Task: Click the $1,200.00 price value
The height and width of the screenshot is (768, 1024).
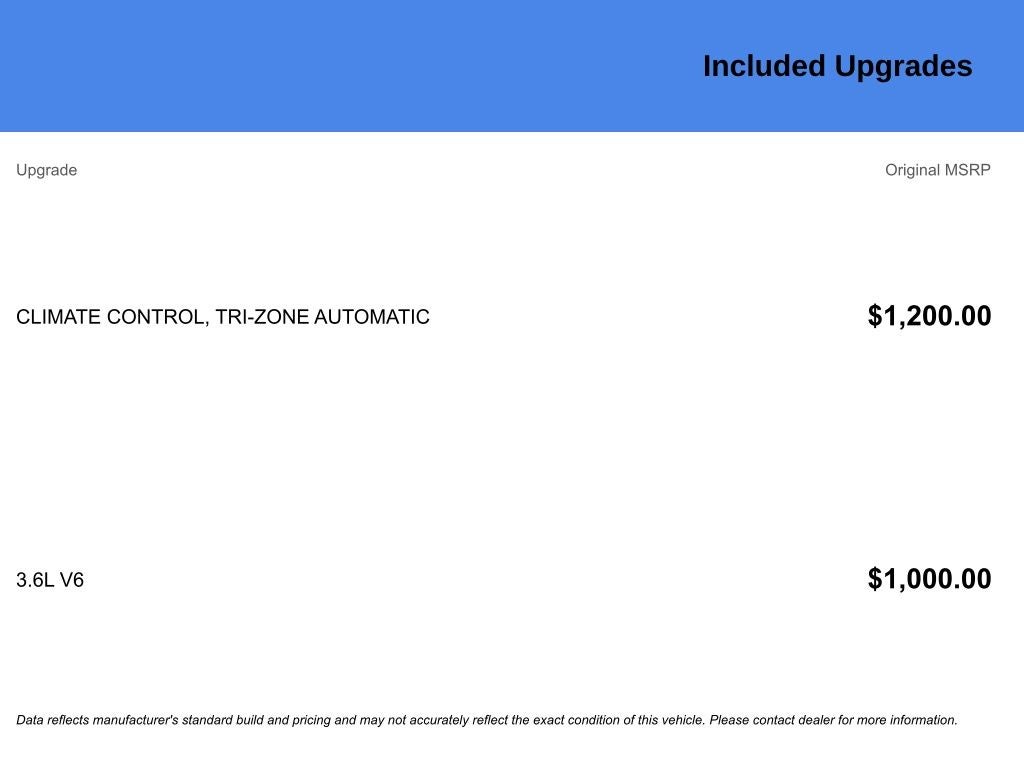Action: [929, 316]
